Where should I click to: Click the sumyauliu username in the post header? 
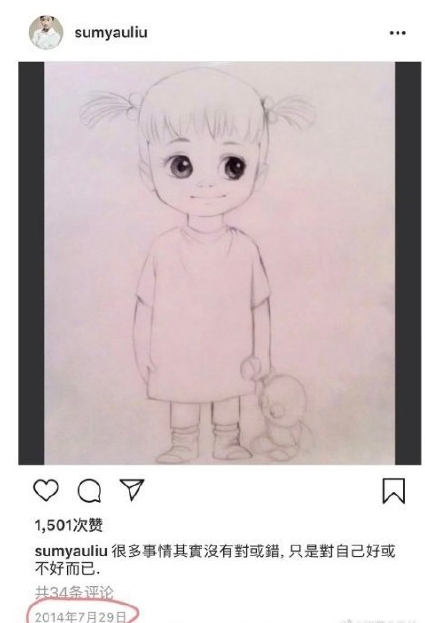coord(111,32)
